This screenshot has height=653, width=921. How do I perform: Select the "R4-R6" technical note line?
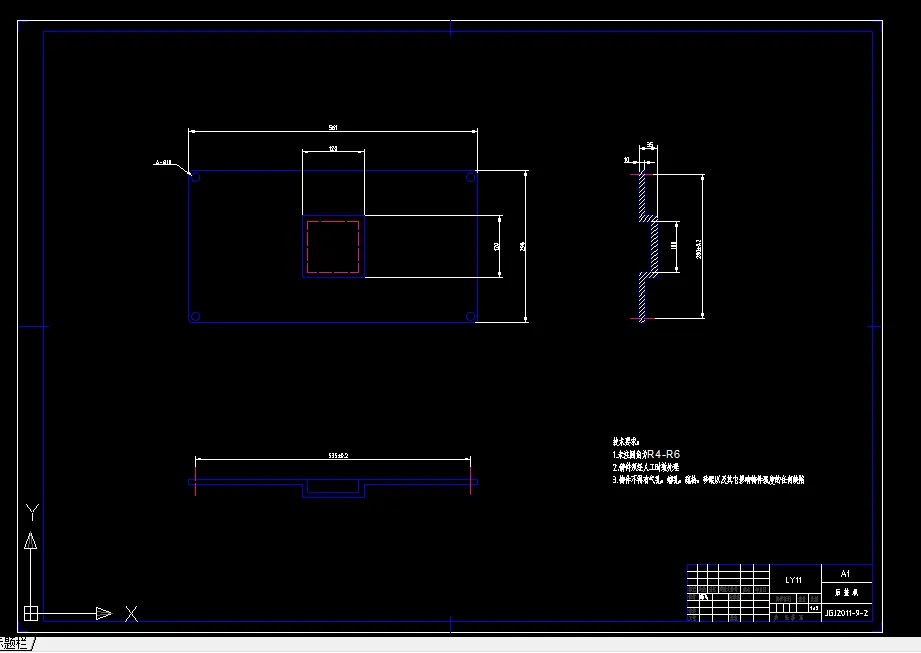(646, 454)
